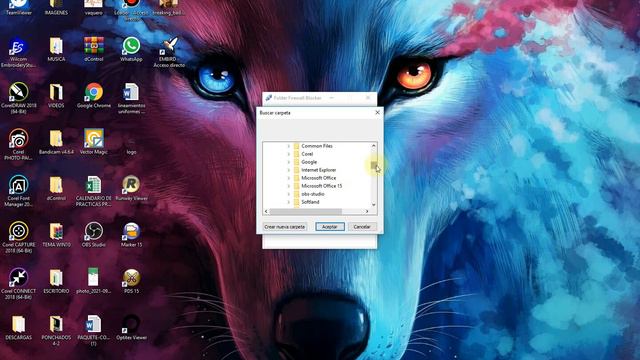This screenshot has width=640, height=360.
Task: Open the EMBIRD Acceso directo shortcut
Action: [169, 52]
